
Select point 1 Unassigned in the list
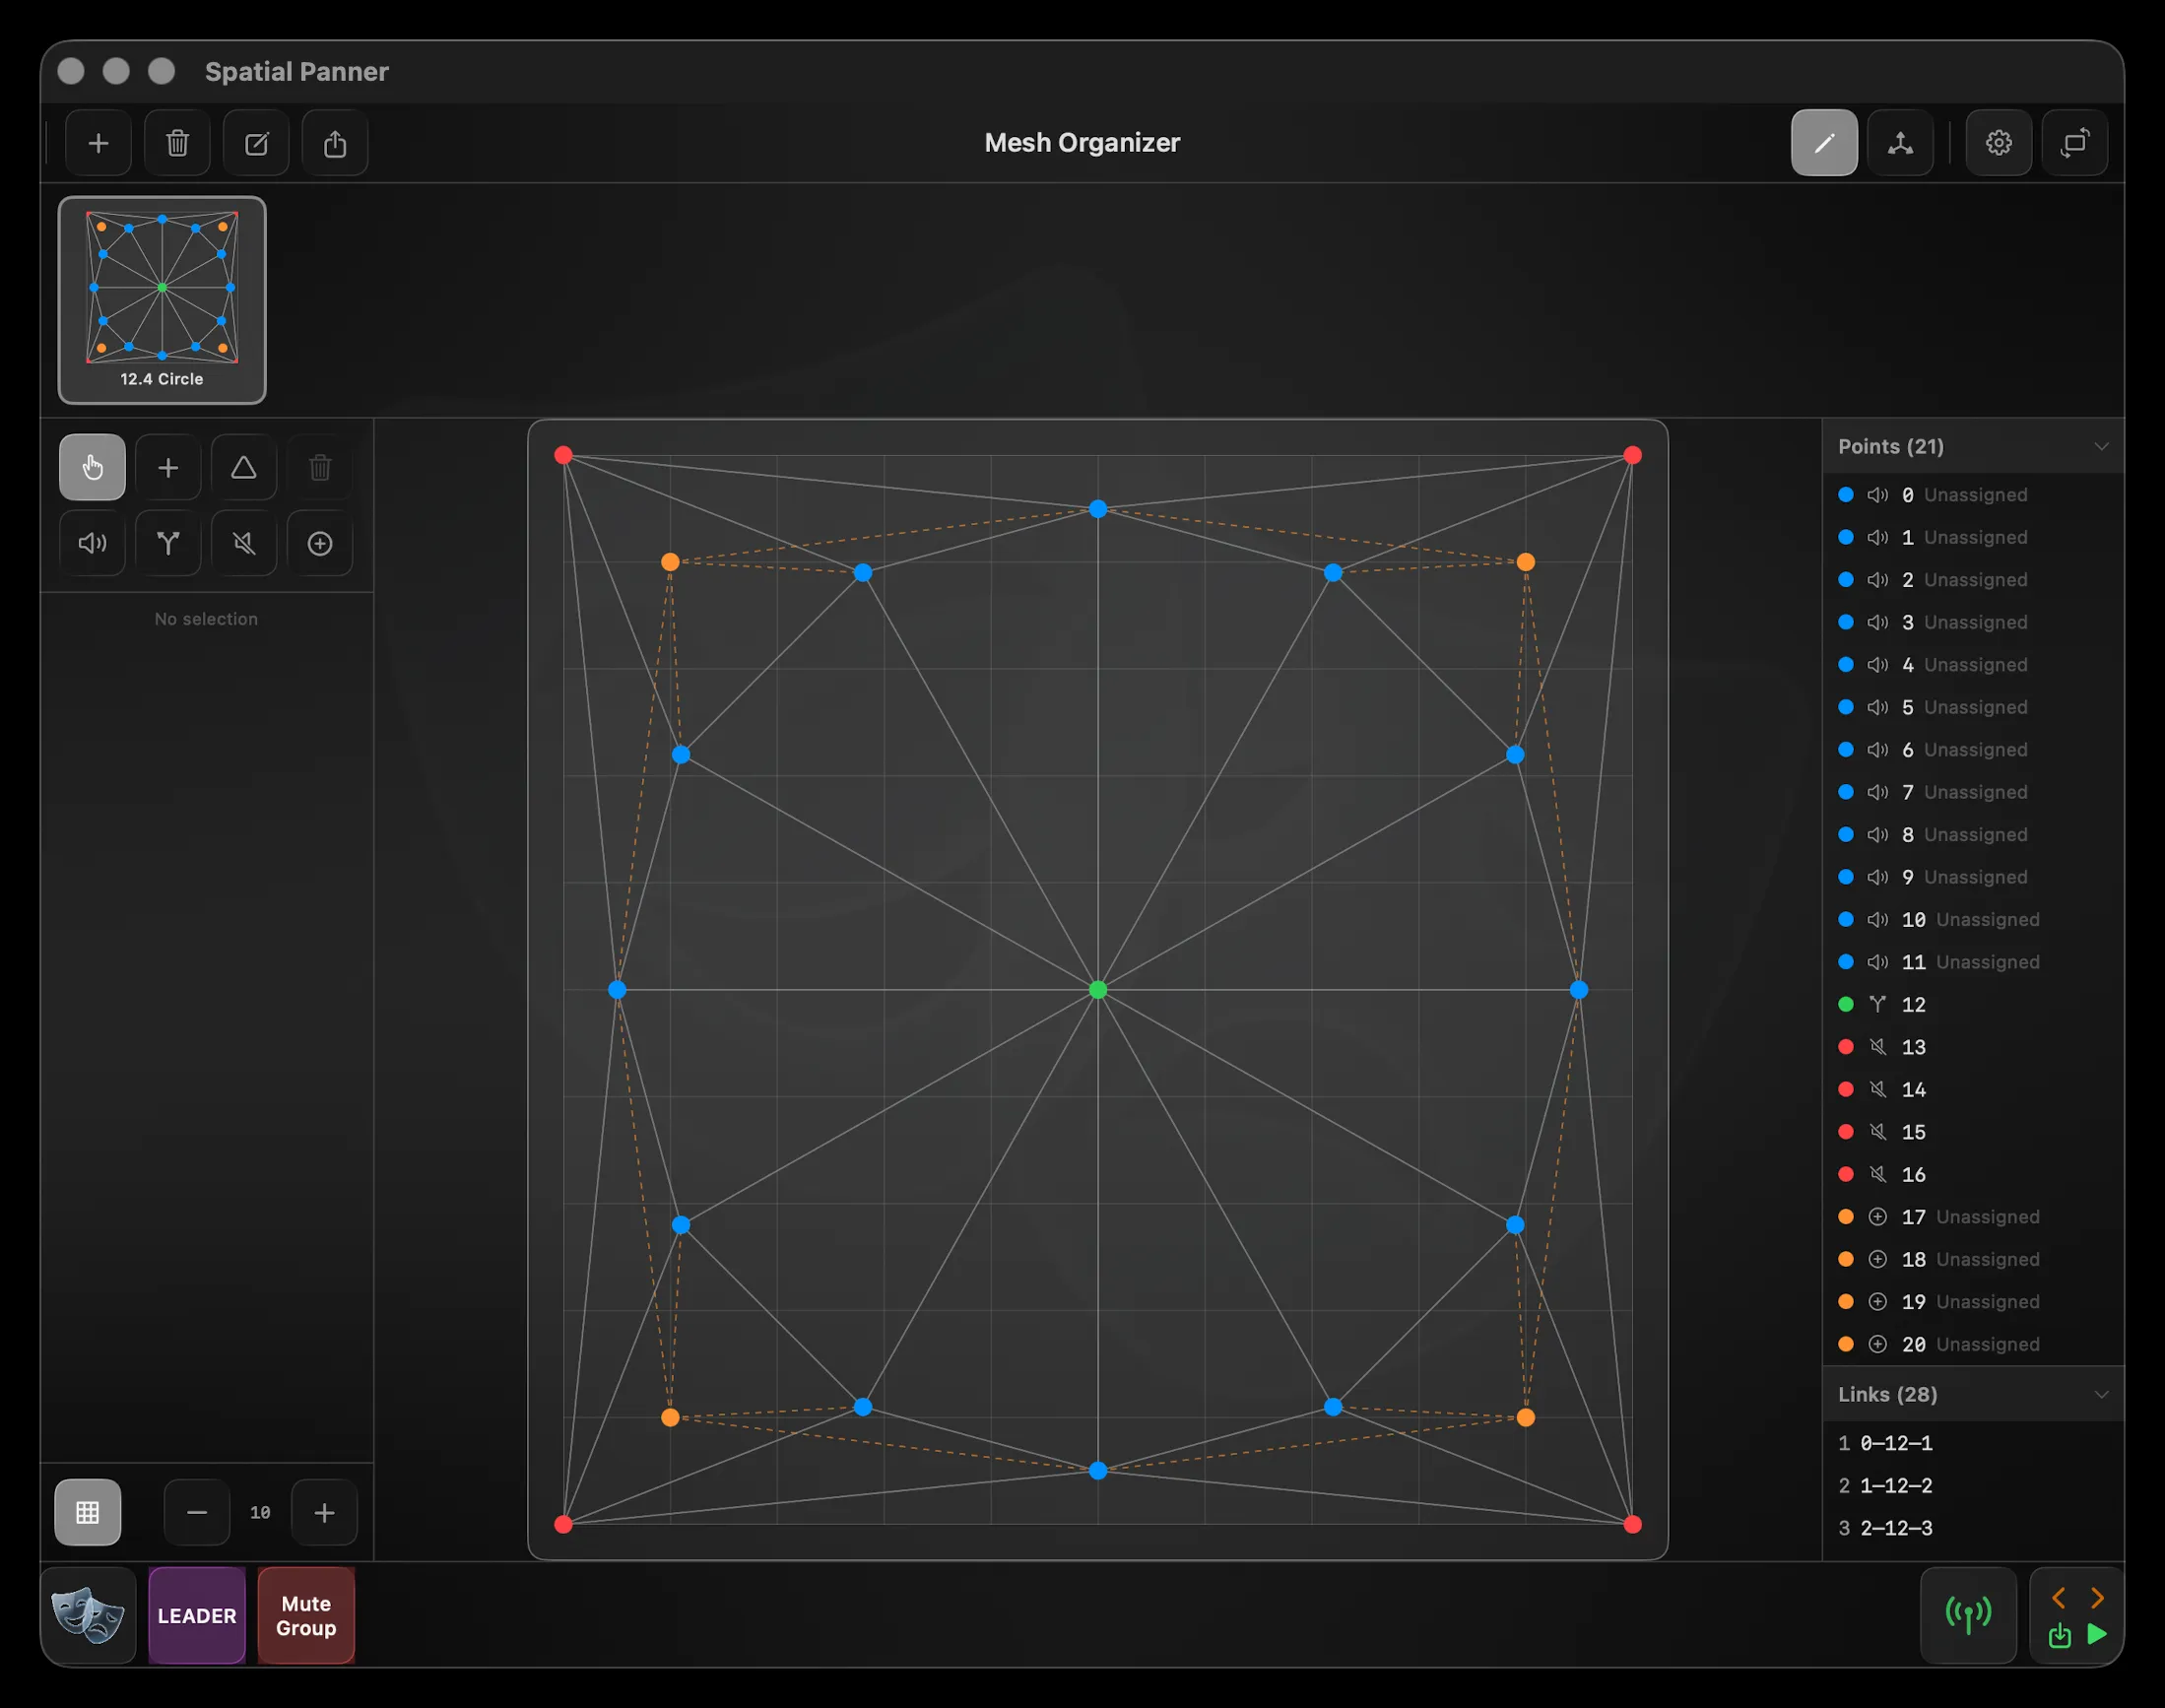[1973, 537]
